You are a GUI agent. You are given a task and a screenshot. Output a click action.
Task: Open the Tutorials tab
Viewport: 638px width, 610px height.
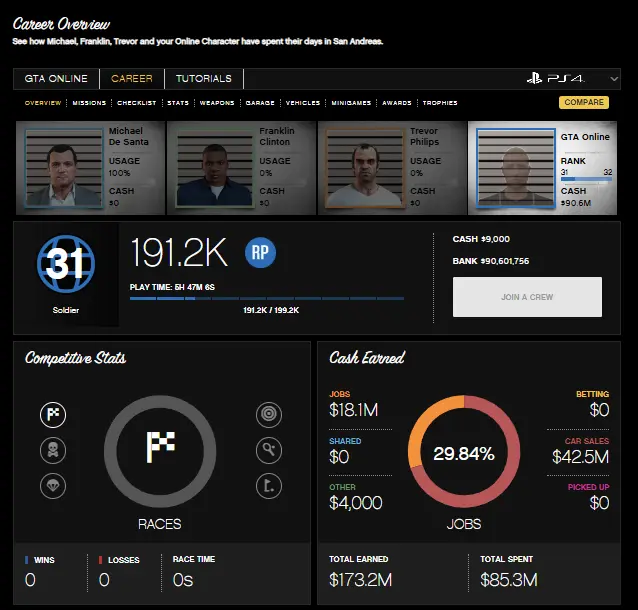click(x=203, y=79)
